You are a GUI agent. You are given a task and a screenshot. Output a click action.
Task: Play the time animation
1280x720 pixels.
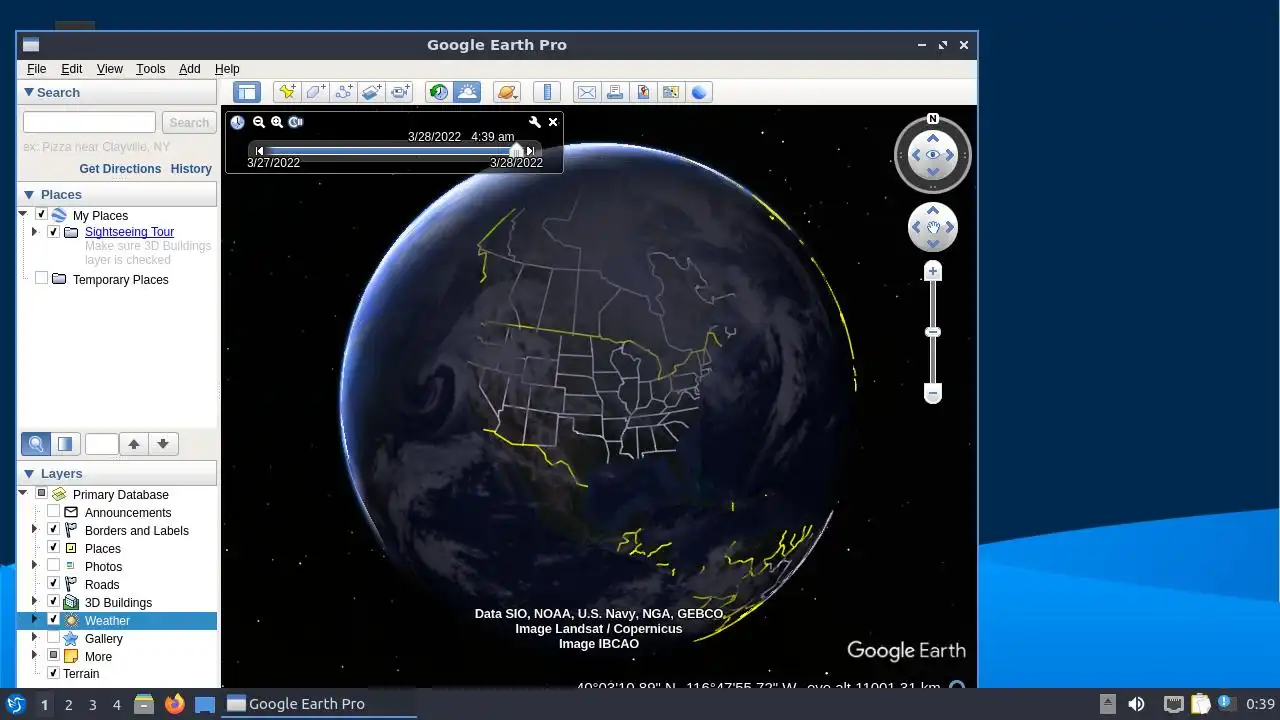296,122
